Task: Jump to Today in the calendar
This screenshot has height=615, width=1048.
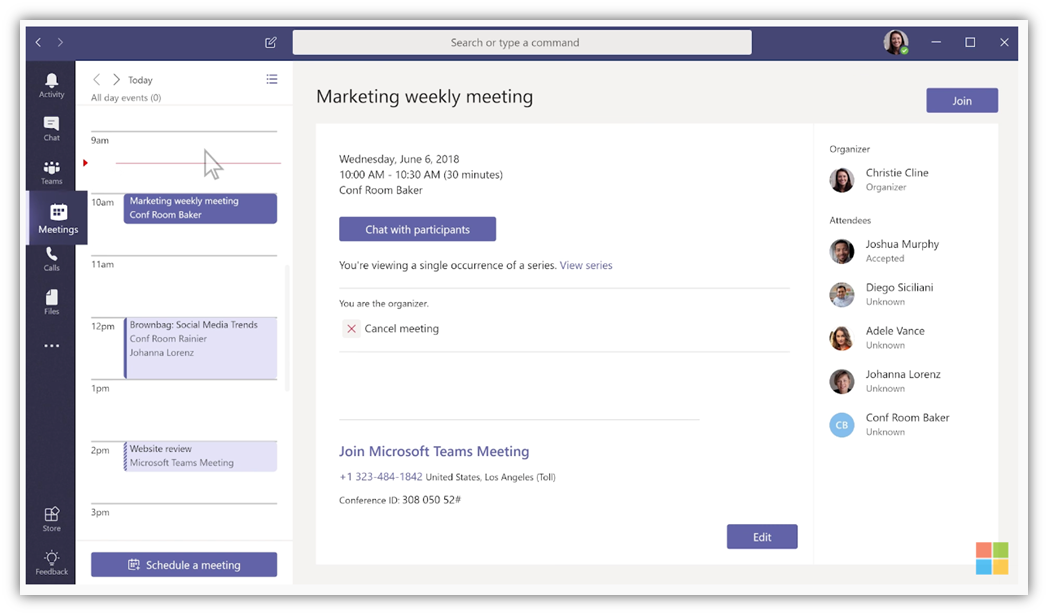Action: (140, 79)
